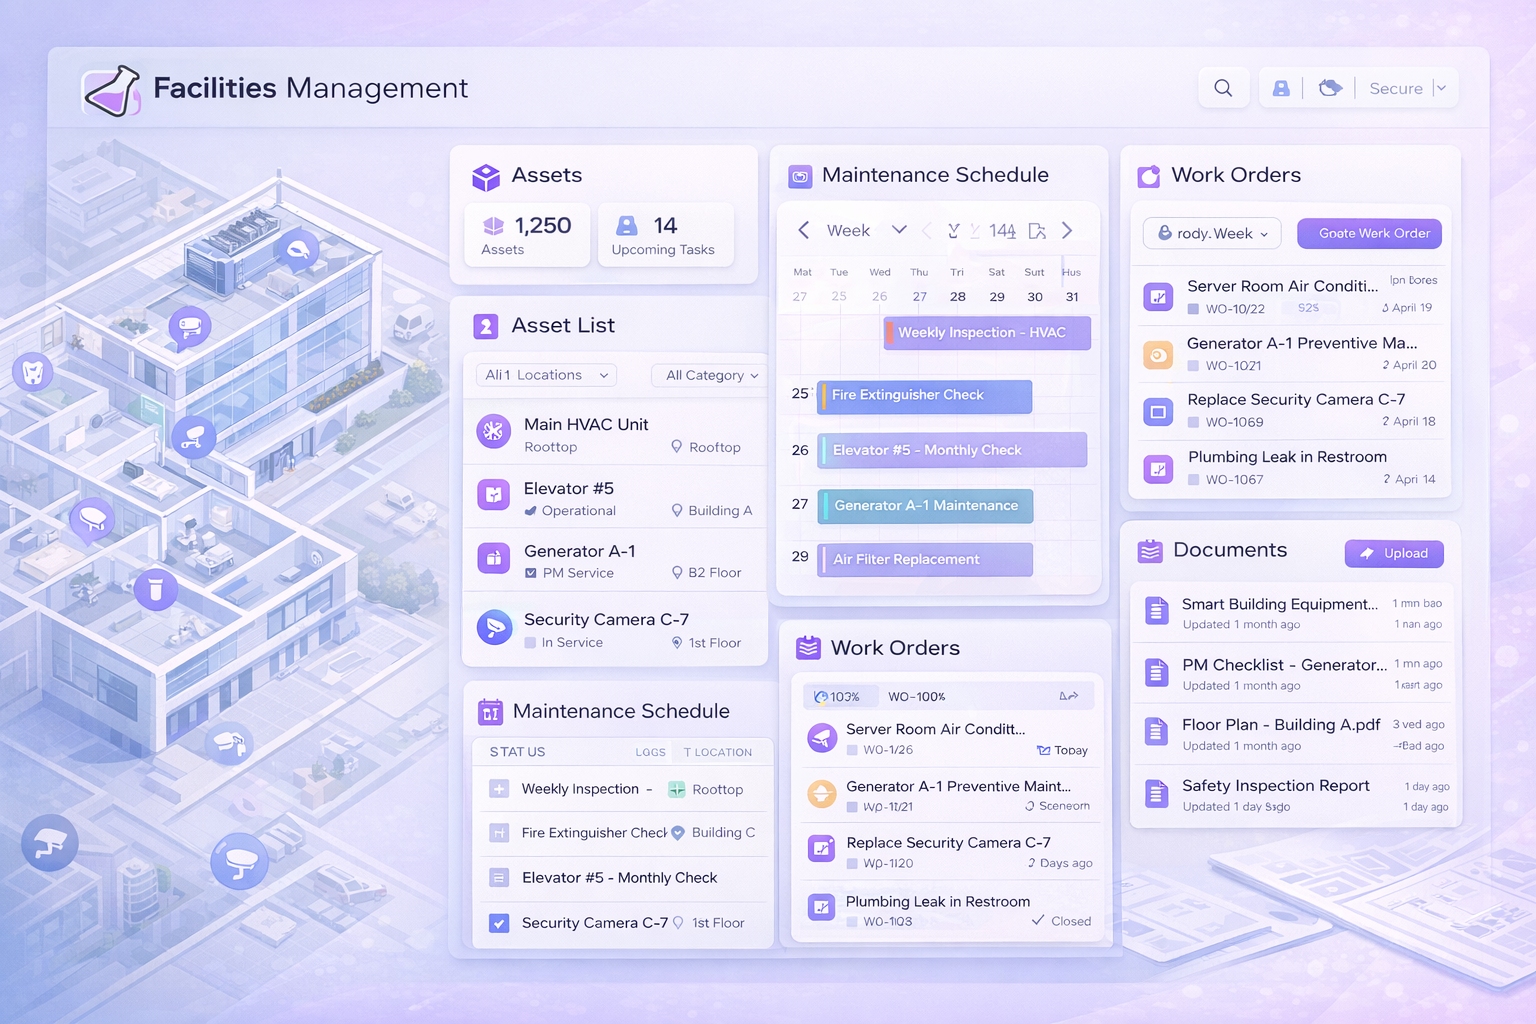Expand the All Category dropdown
The height and width of the screenshot is (1024, 1536).
711,375
